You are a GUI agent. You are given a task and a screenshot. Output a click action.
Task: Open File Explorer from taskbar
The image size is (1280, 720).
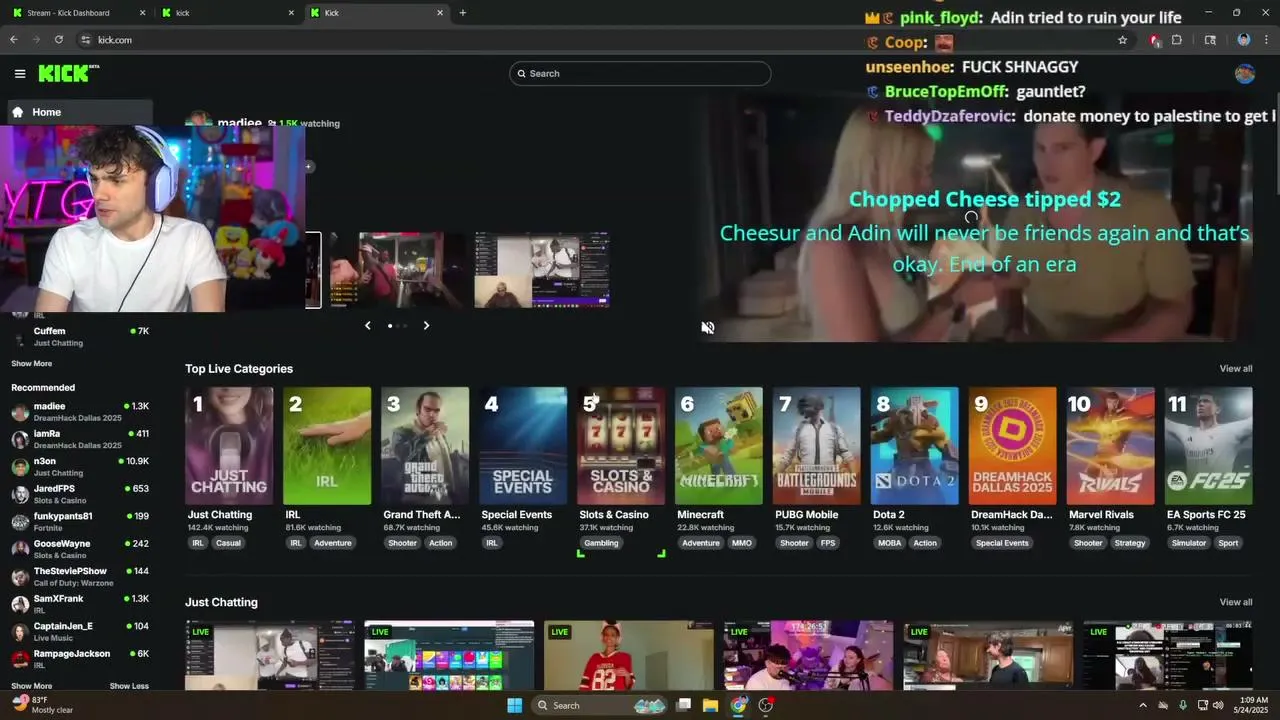click(x=710, y=705)
